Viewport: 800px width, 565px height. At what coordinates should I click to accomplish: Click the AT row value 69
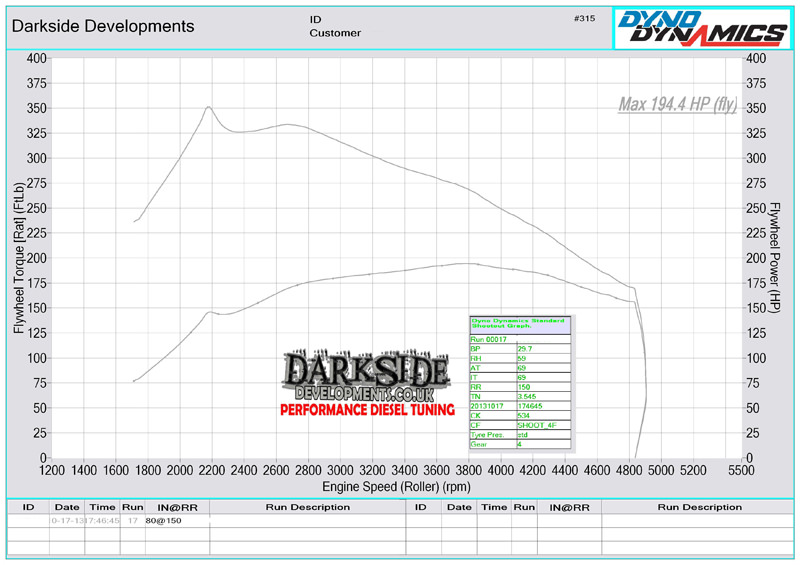point(521,368)
